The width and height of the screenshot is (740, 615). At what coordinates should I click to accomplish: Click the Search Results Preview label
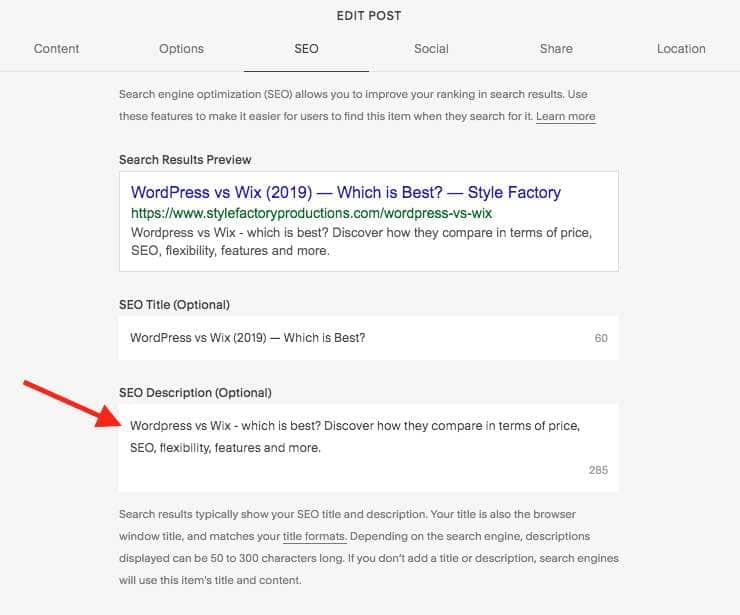pos(185,160)
